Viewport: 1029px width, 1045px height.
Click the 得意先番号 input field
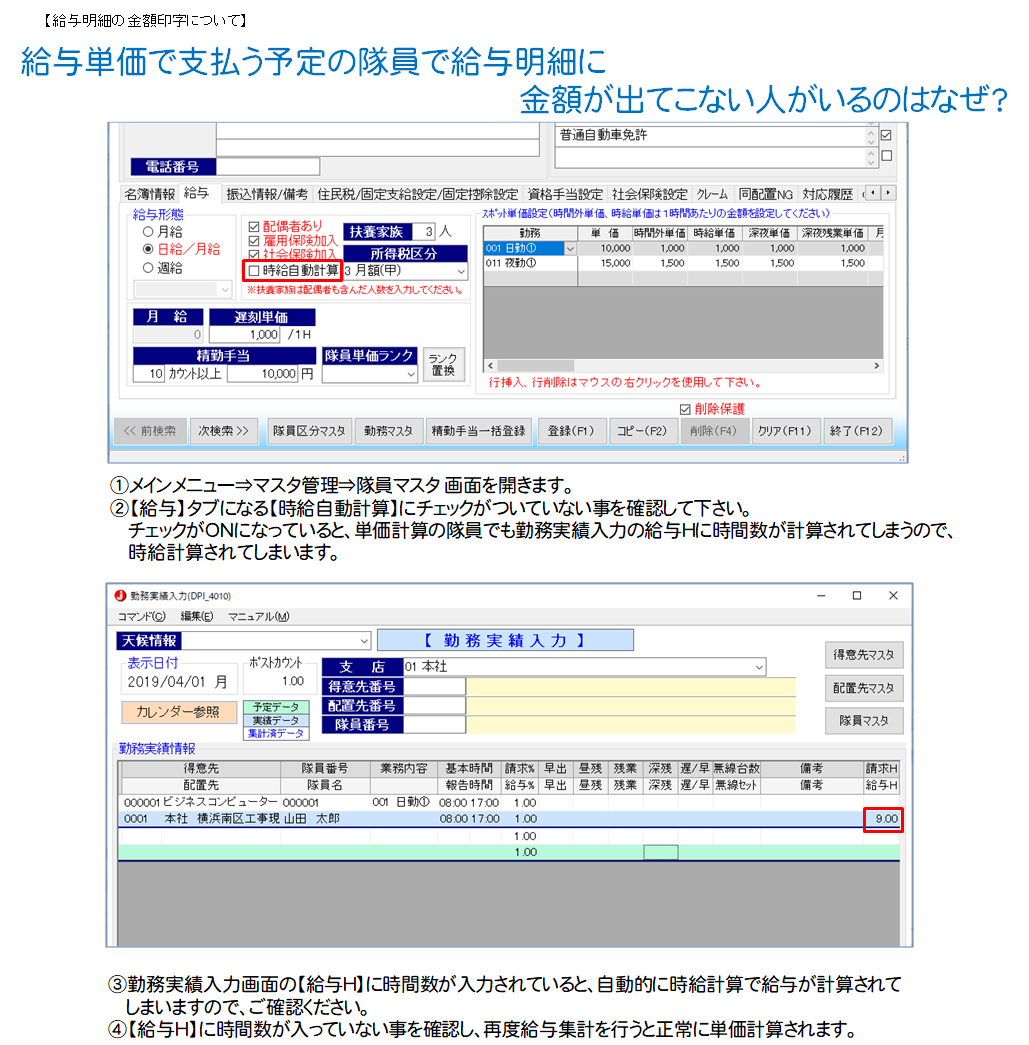[x=435, y=686]
